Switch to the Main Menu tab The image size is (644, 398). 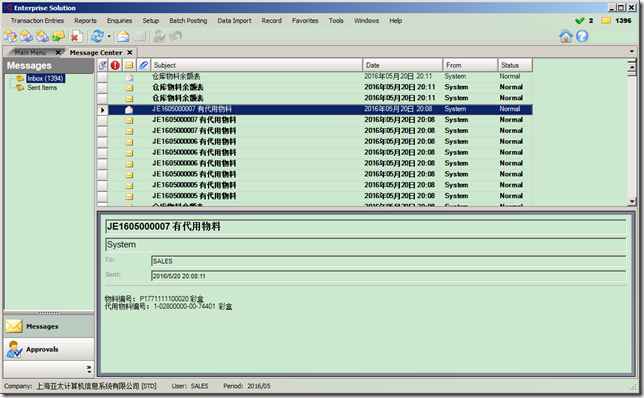[x=30, y=53]
